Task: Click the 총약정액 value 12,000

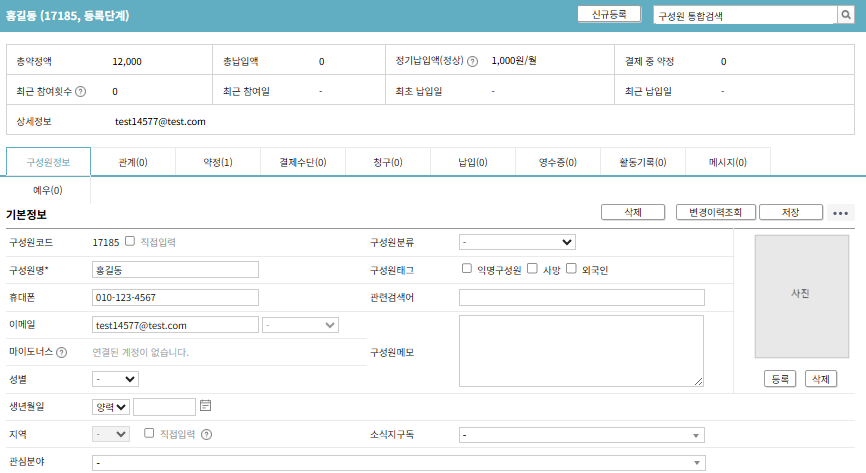Action: (127, 61)
